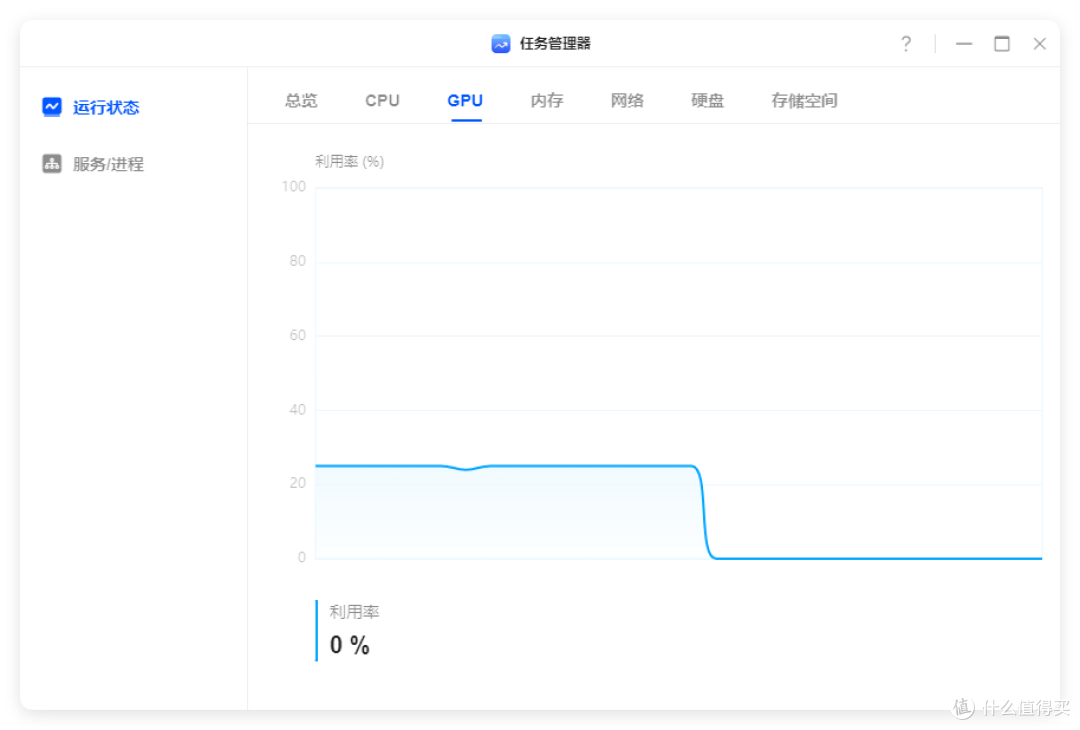Switch to the 网络 tab

tap(627, 101)
